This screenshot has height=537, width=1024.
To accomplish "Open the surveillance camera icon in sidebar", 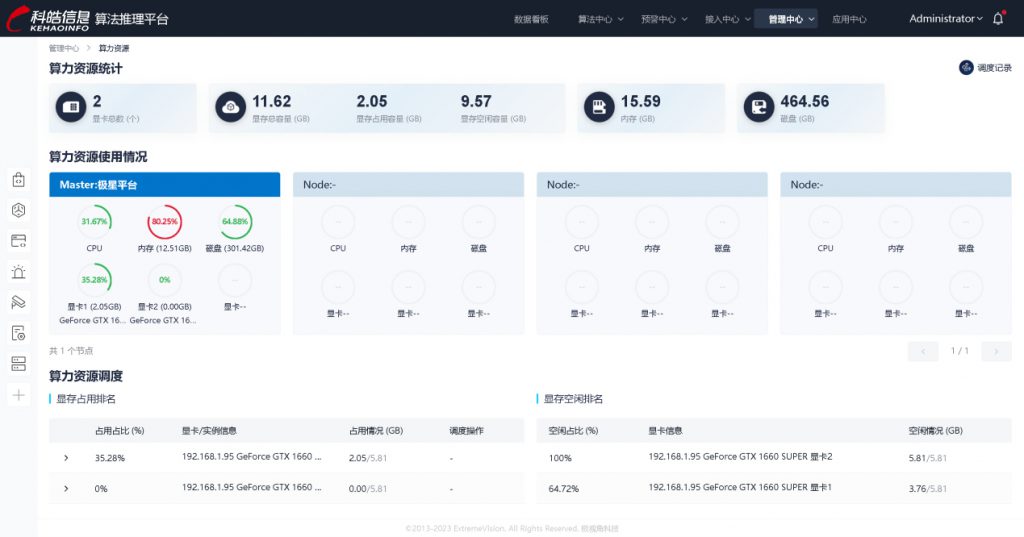I will 18,302.
